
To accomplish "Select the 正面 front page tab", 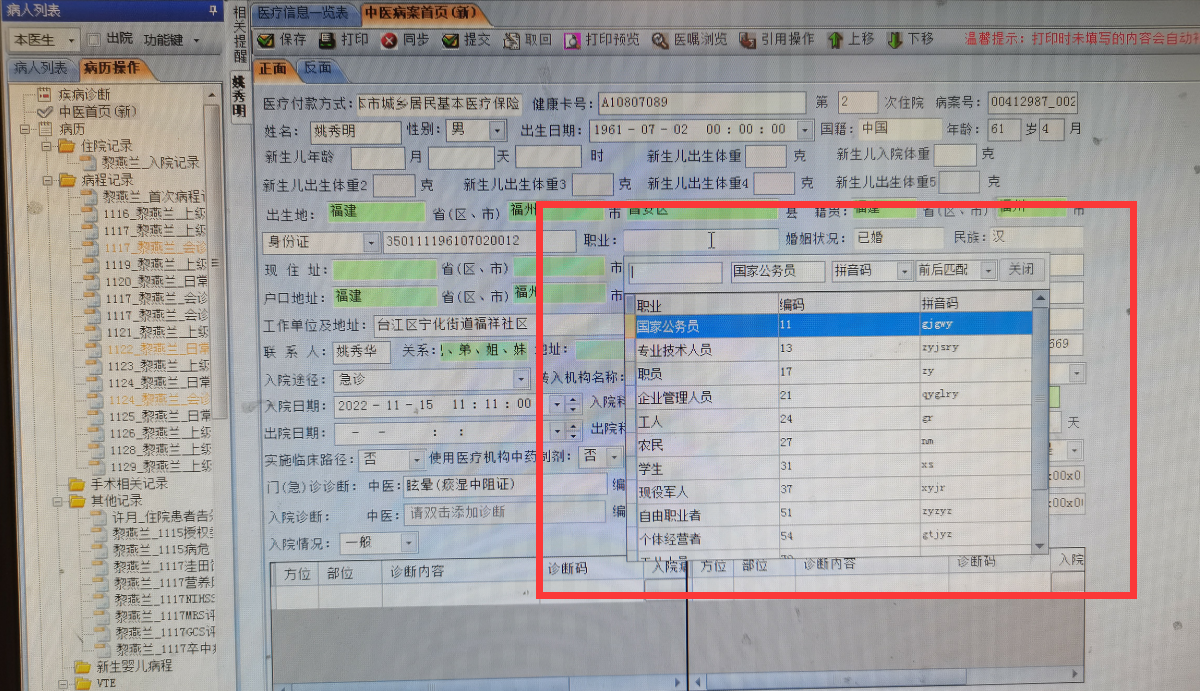I will click(x=273, y=69).
